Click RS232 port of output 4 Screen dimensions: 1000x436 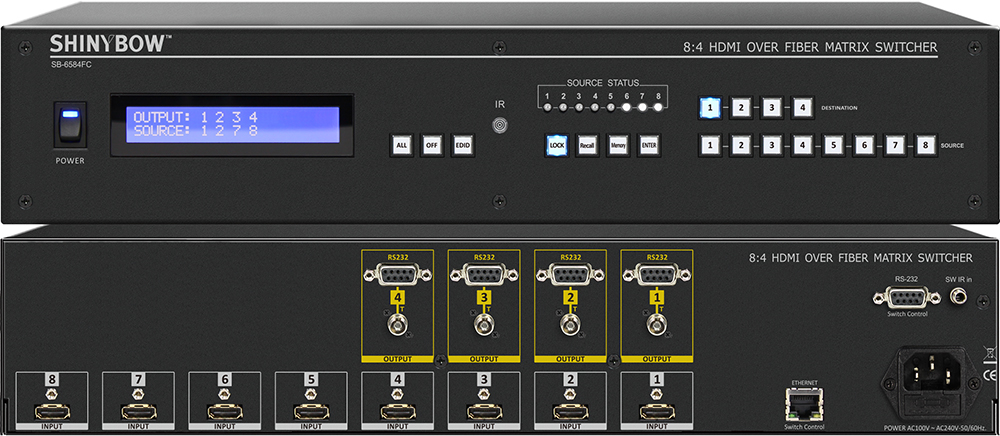[x=397, y=275]
